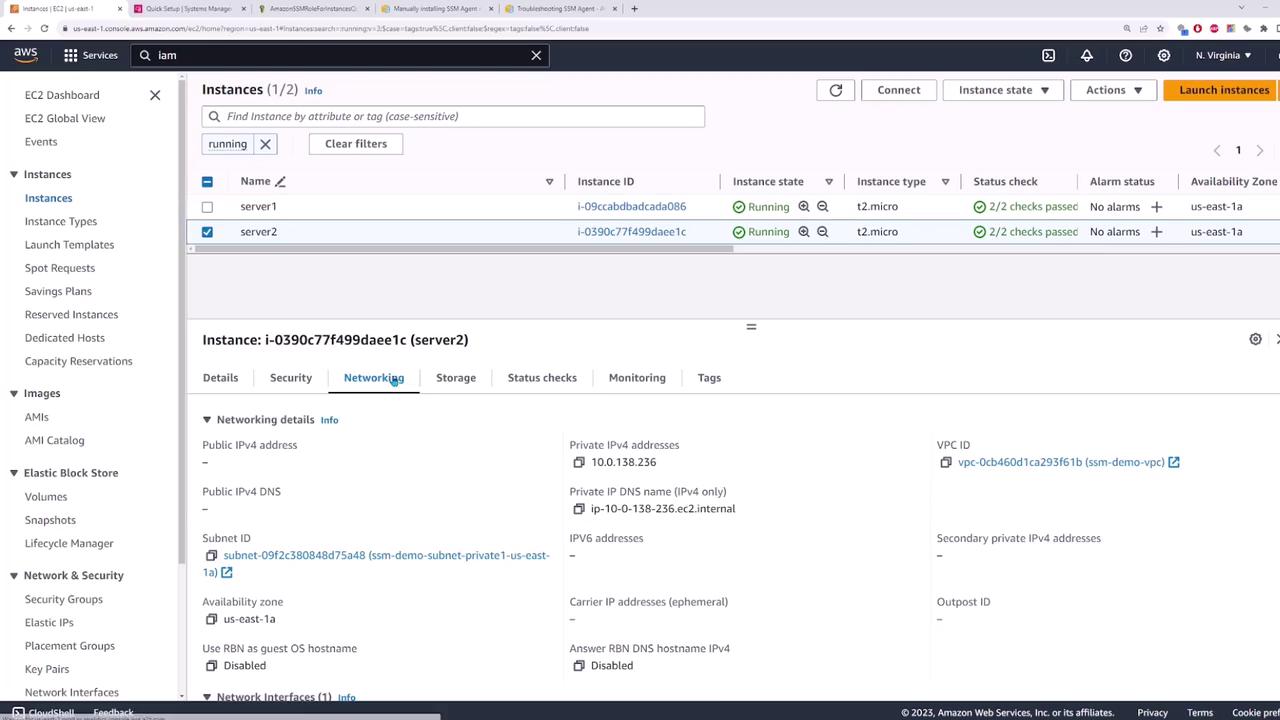Open the ssm-demo-vpc VPC link
Screen dimensions: 1280x720
(1060, 462)
